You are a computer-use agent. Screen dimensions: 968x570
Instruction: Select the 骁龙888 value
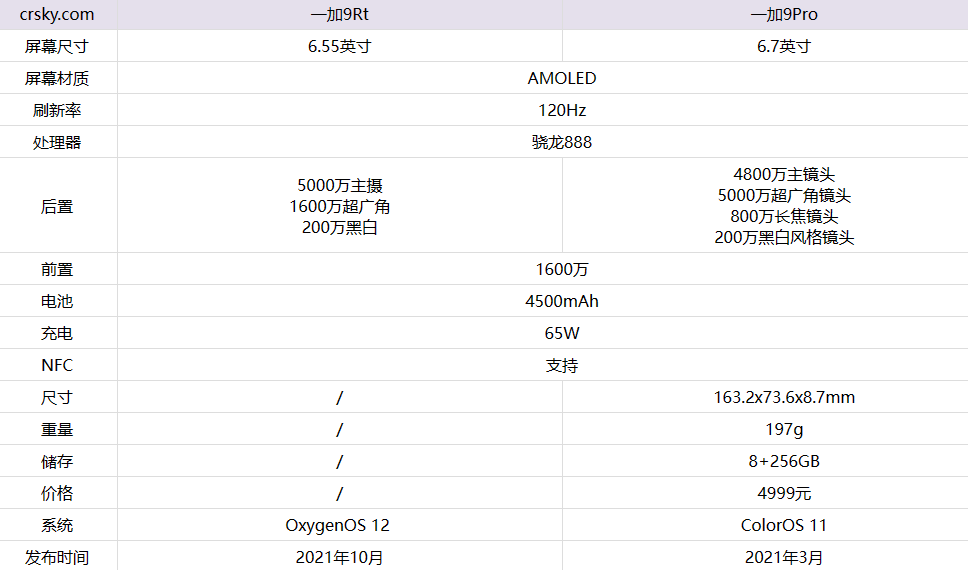click(x=562, y=143)
